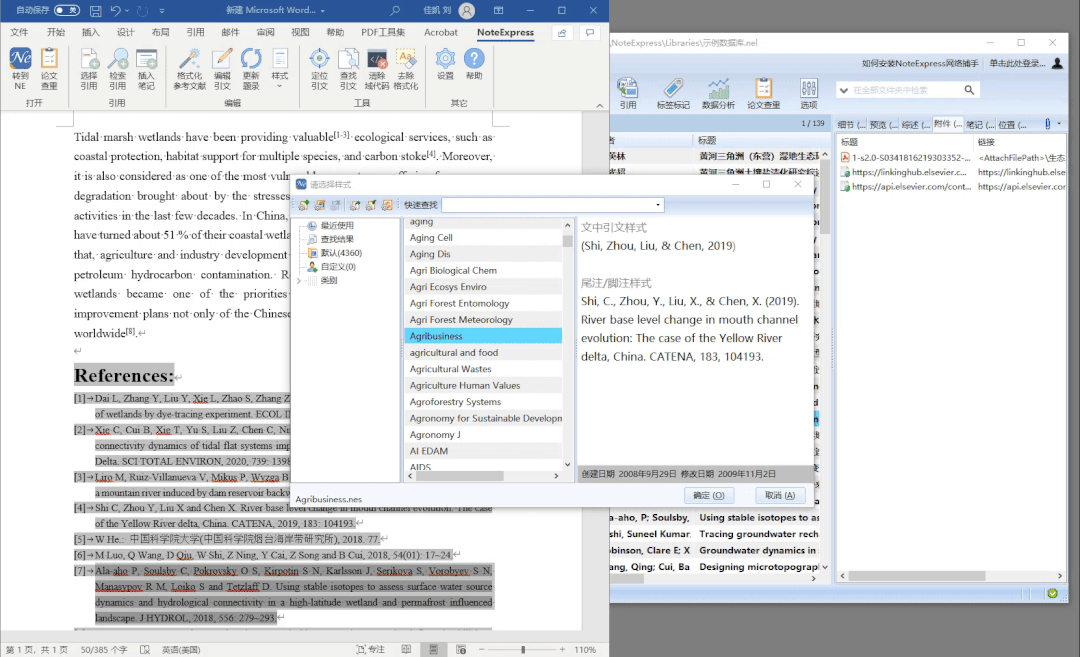The height and width of the screenshot is (657, 1080).
Task: Select Aging Cell style in list
Action: (482, 238)
